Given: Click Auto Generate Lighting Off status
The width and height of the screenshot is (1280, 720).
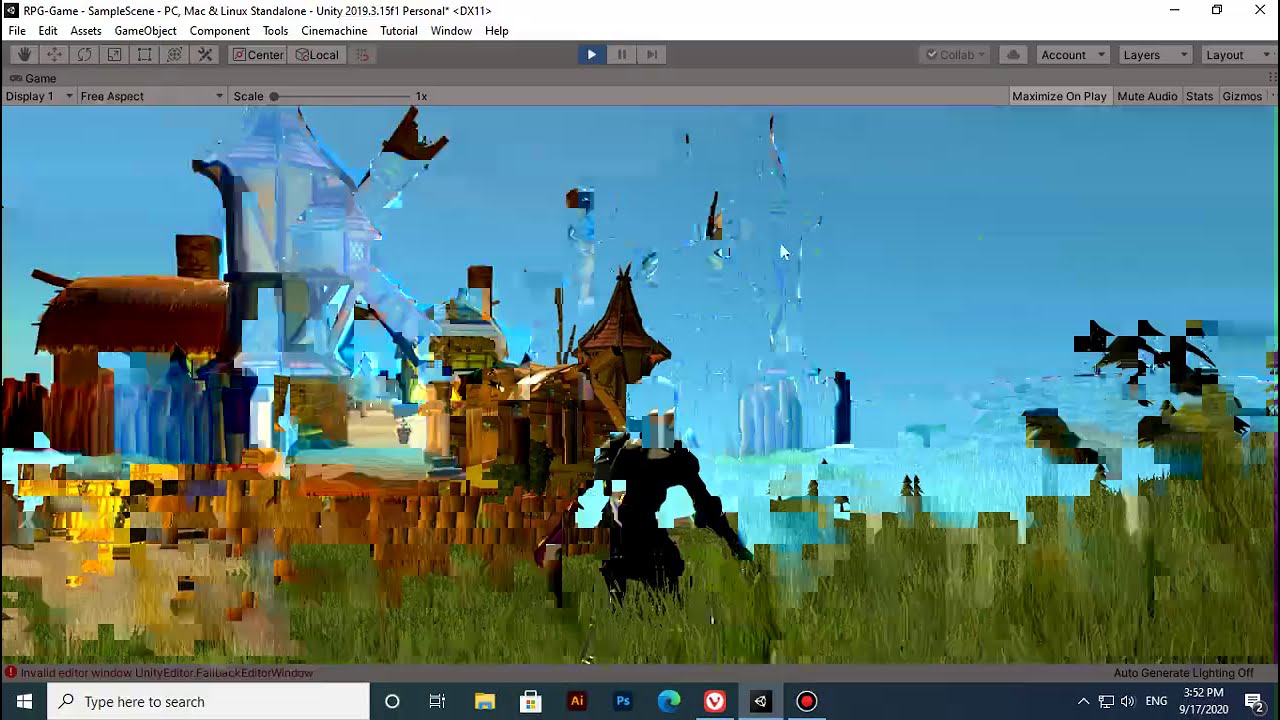Looking at the screenshot, I should click(1183, 673).
